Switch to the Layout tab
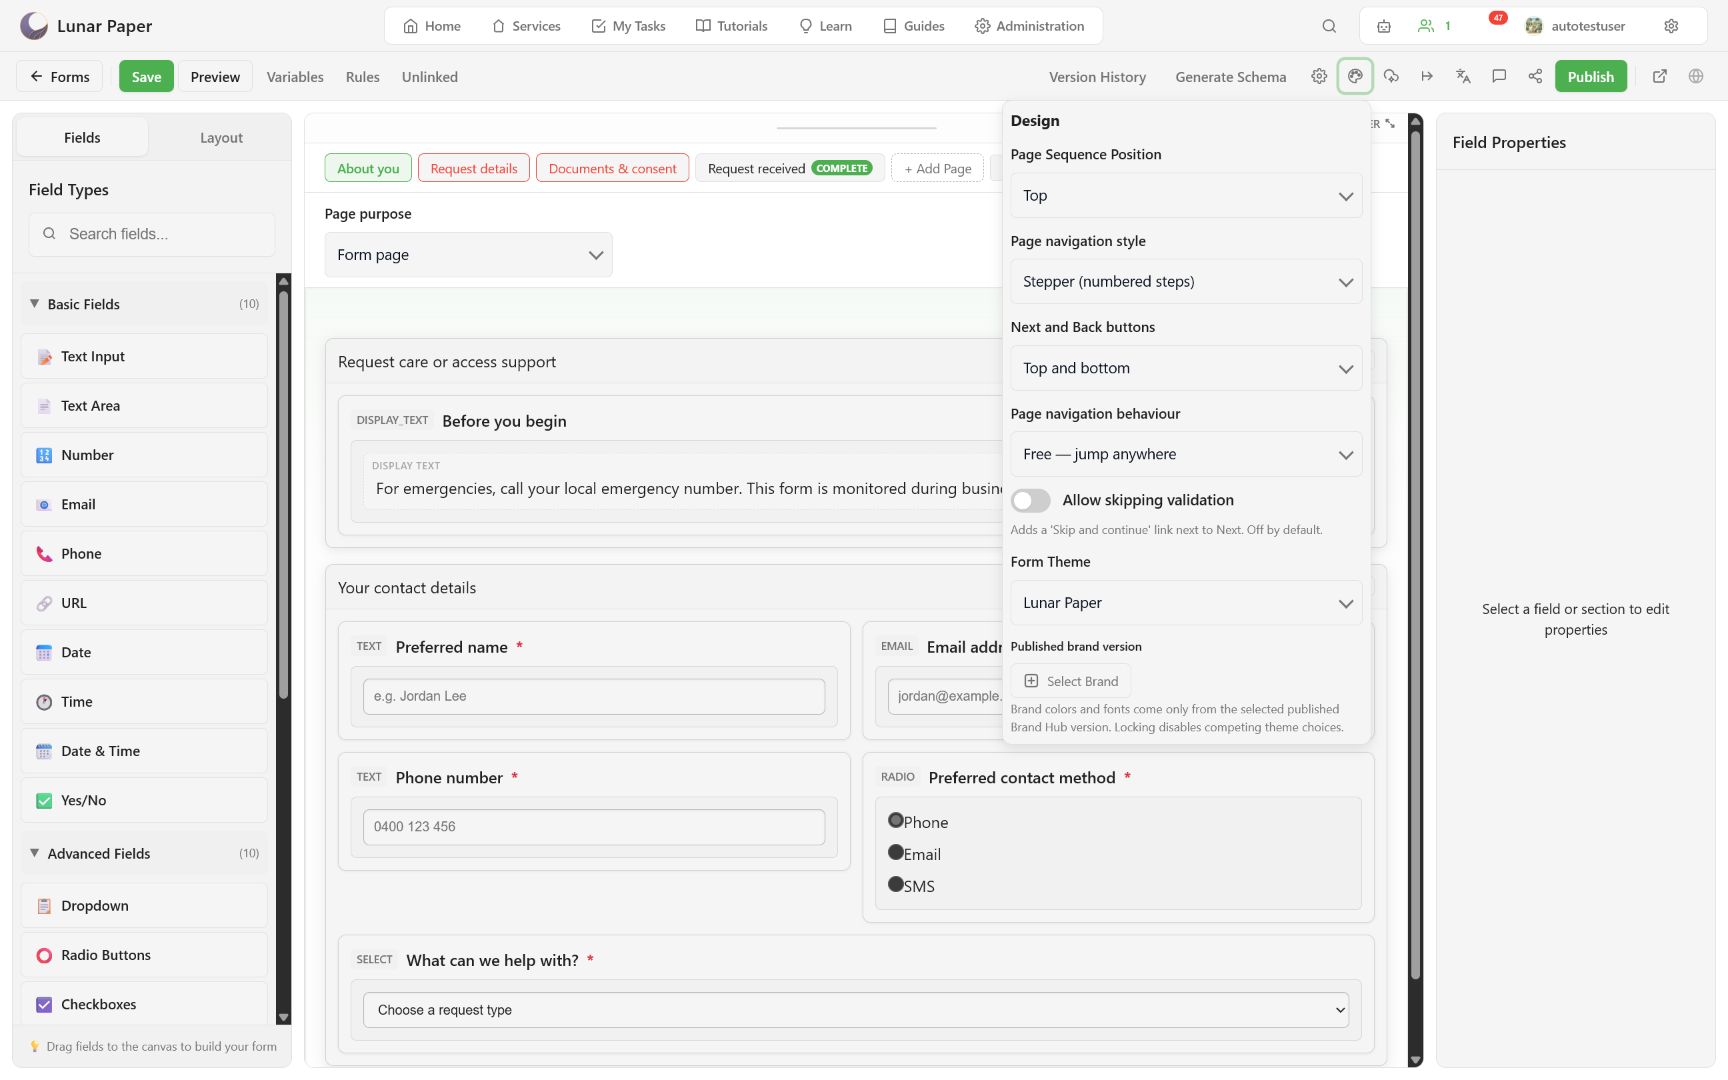The image size is (1728, 1080). [x=221, y=138]
